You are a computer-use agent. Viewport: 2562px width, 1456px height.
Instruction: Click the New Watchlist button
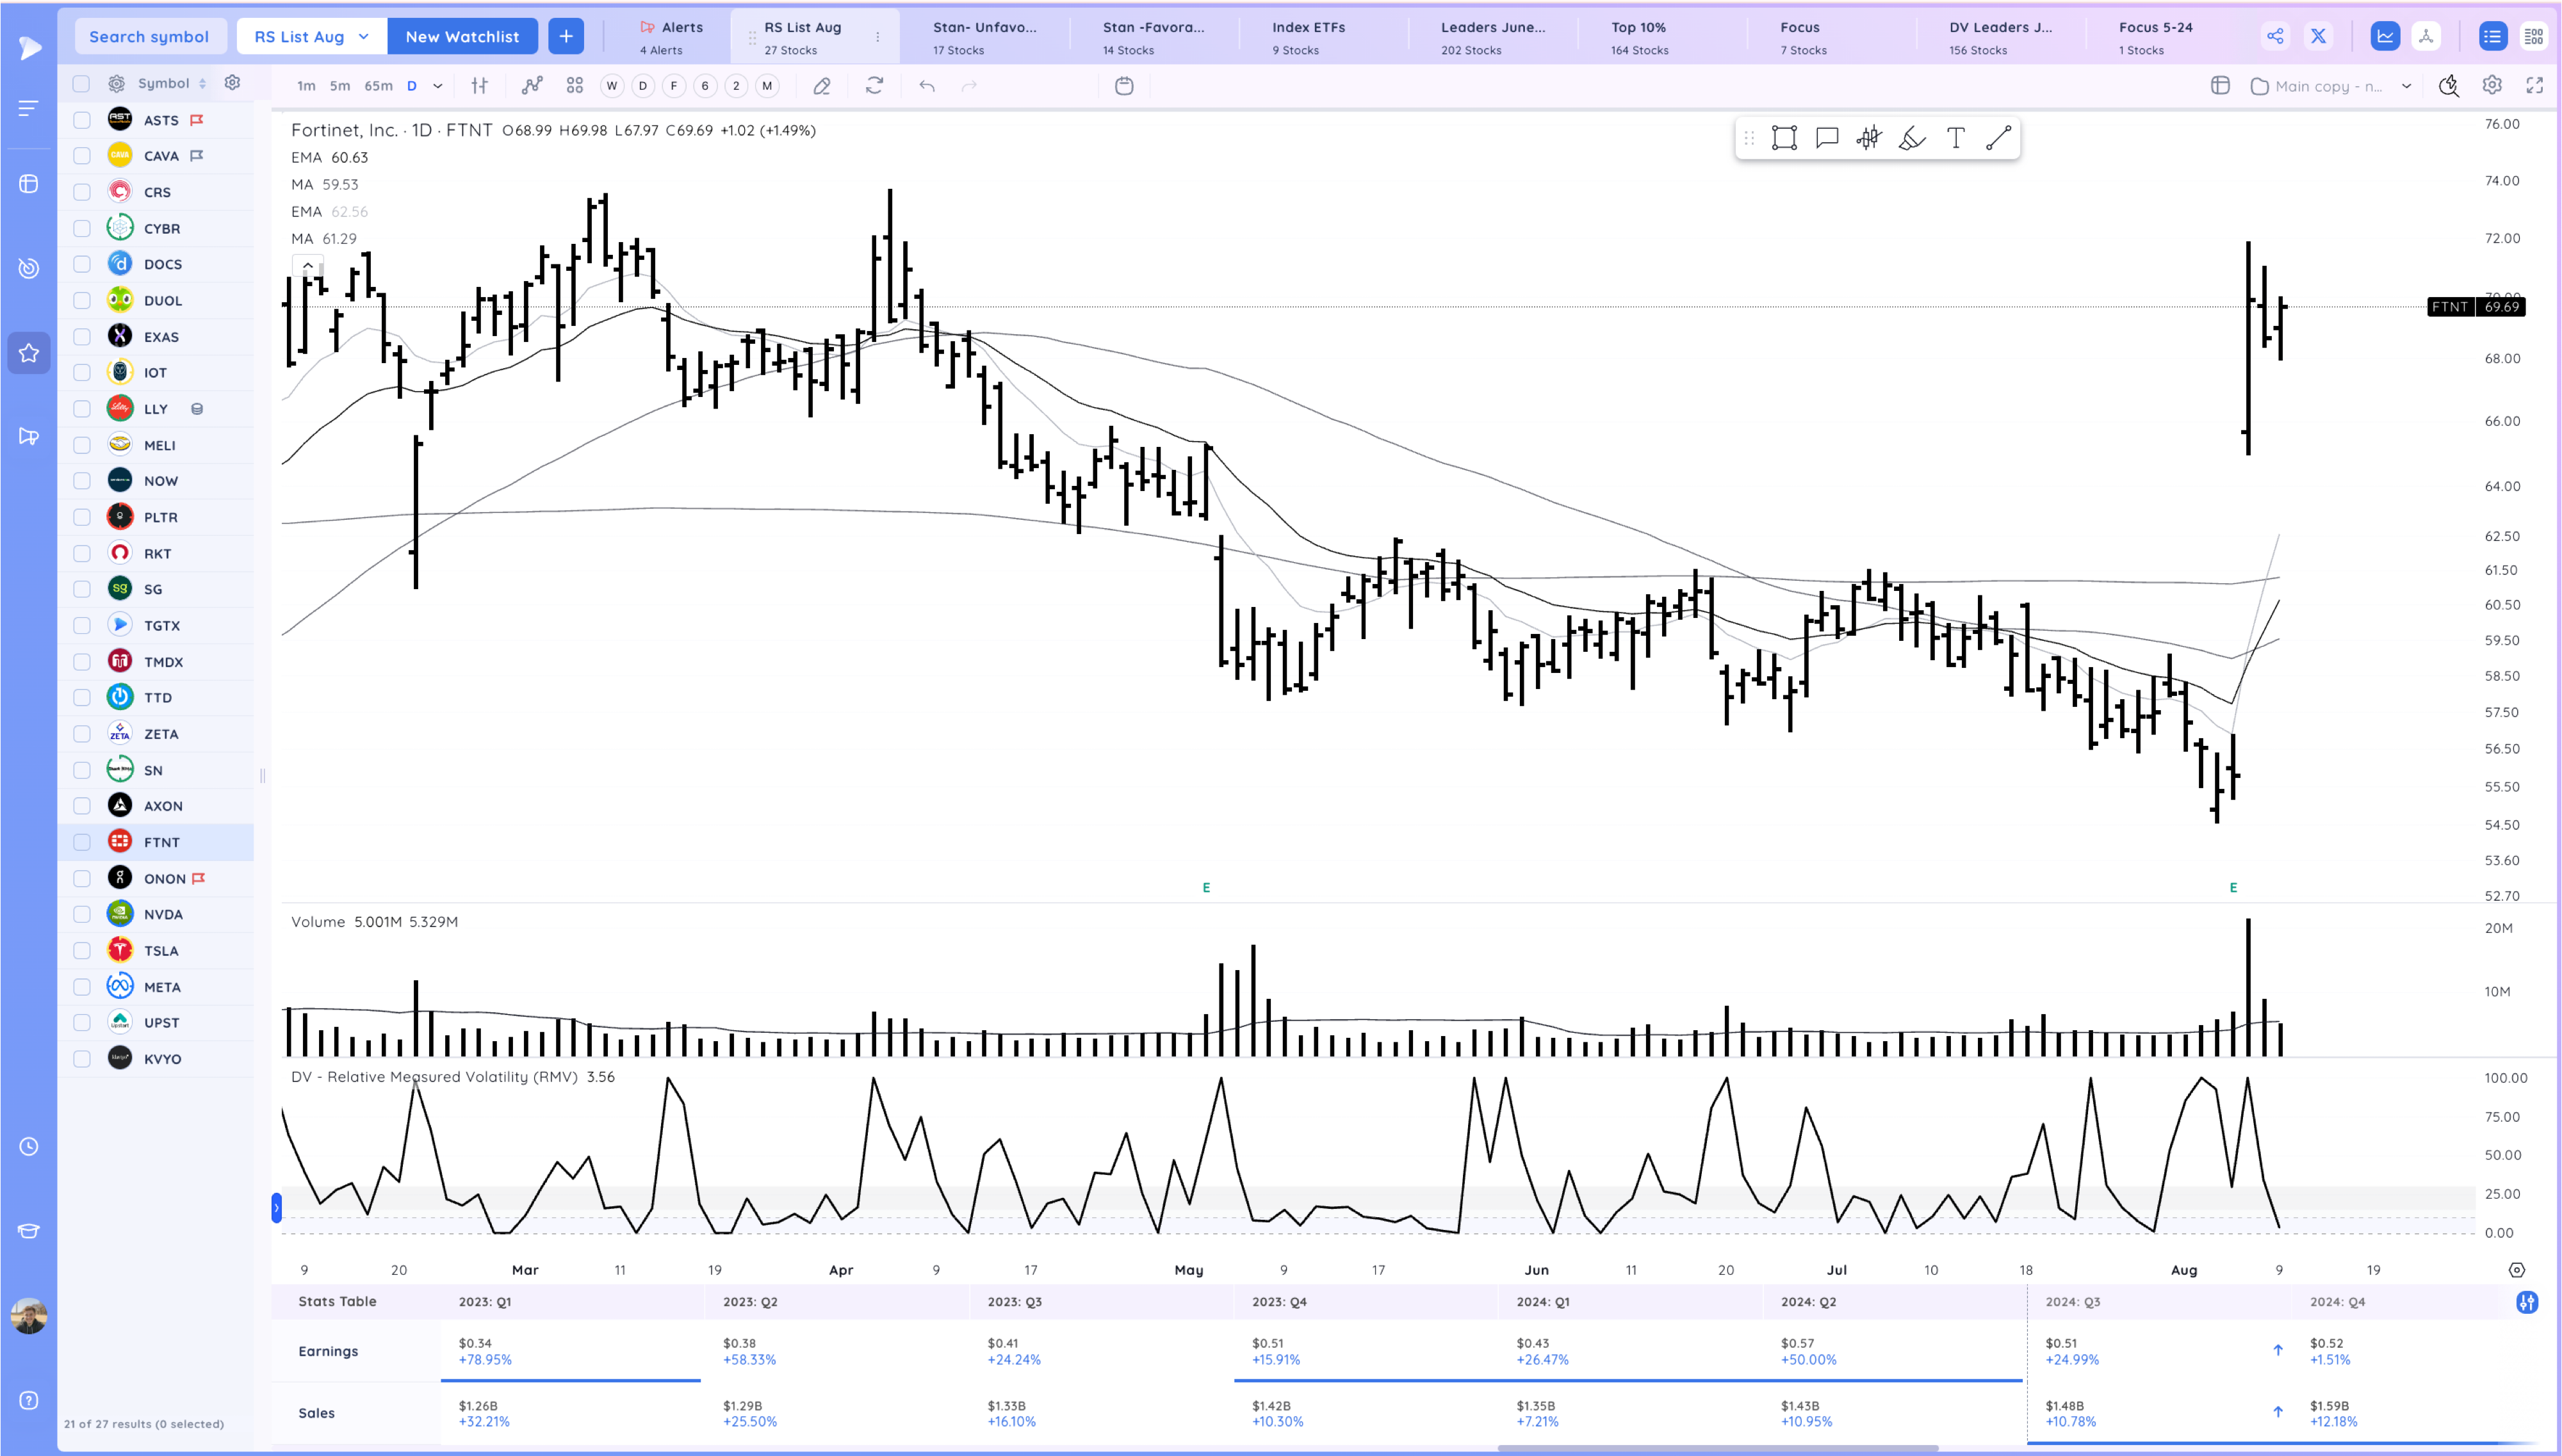click(462, 36)
